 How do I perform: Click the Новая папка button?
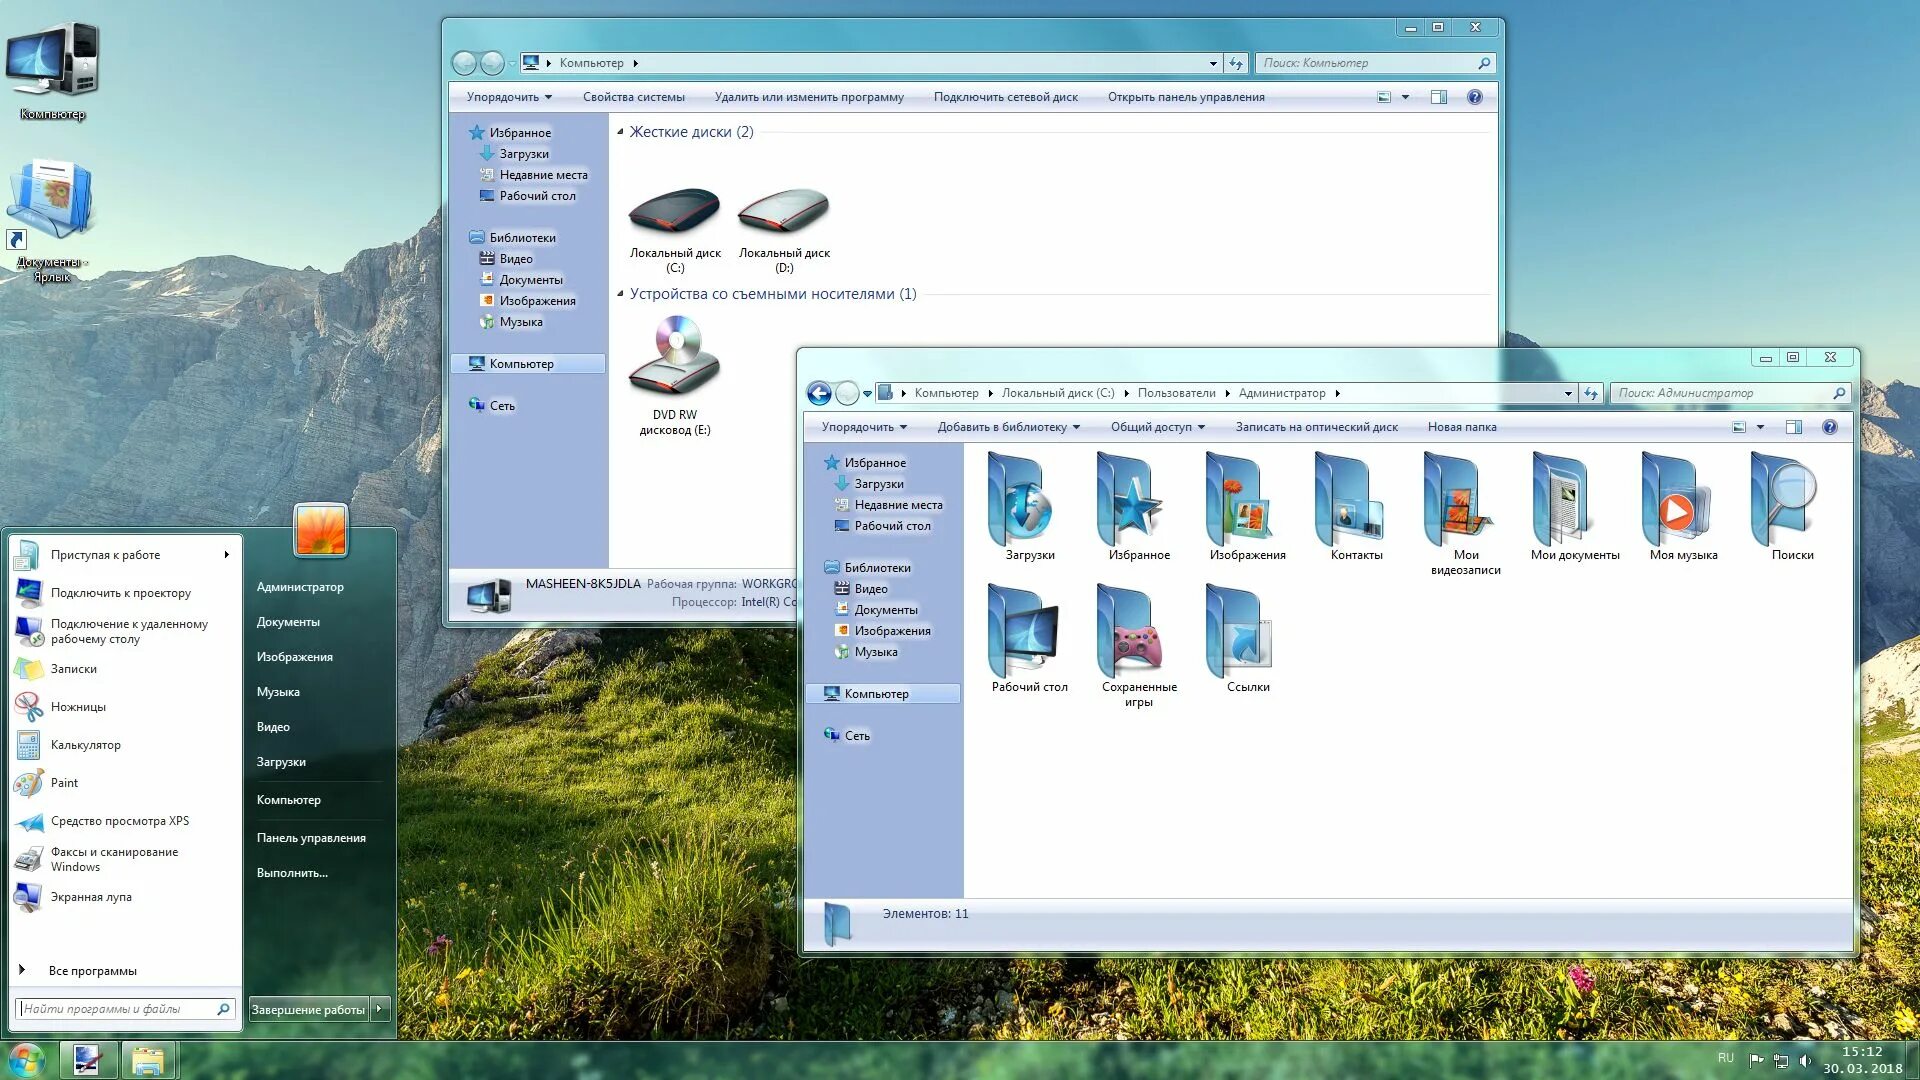click(1462, 427)
